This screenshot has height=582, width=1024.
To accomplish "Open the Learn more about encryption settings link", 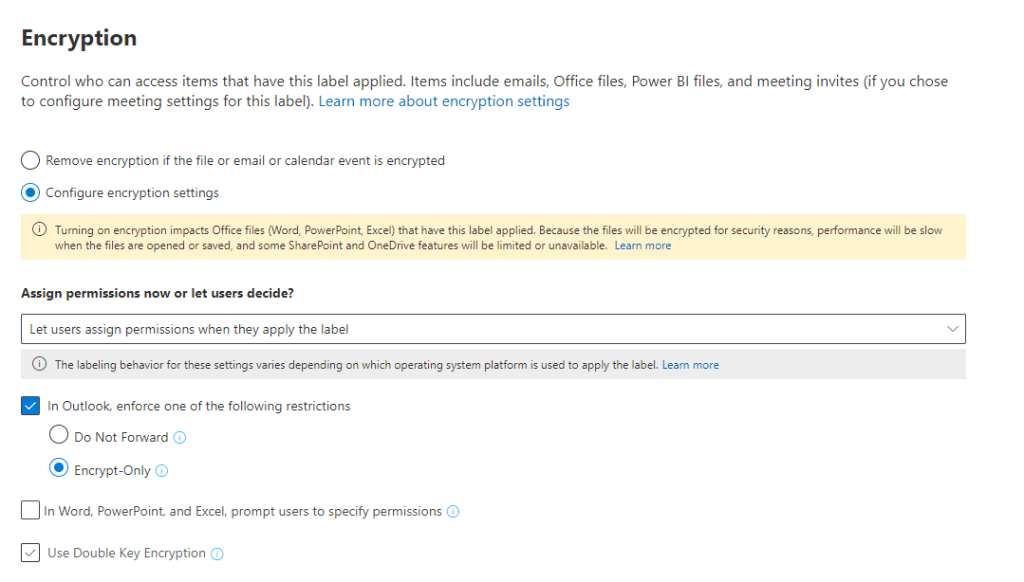I will coord(443,102).
